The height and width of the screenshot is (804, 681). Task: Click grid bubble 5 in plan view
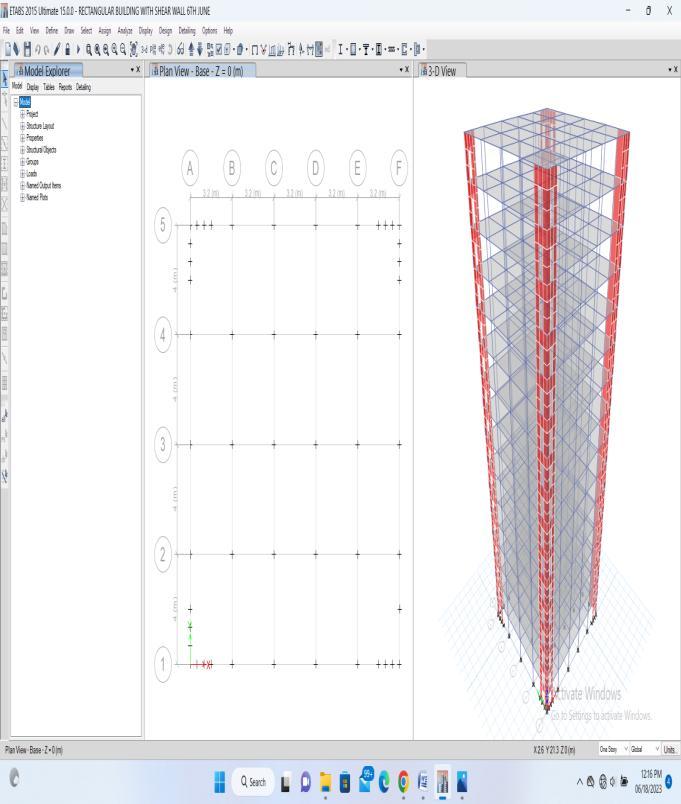pyautogui.click(x=163, y=225)
